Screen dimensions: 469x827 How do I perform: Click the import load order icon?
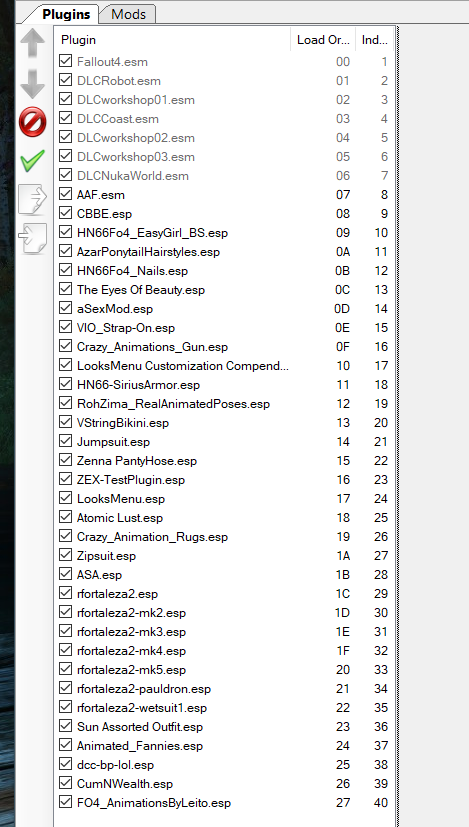pyautogui.click(x=33, y=238)
